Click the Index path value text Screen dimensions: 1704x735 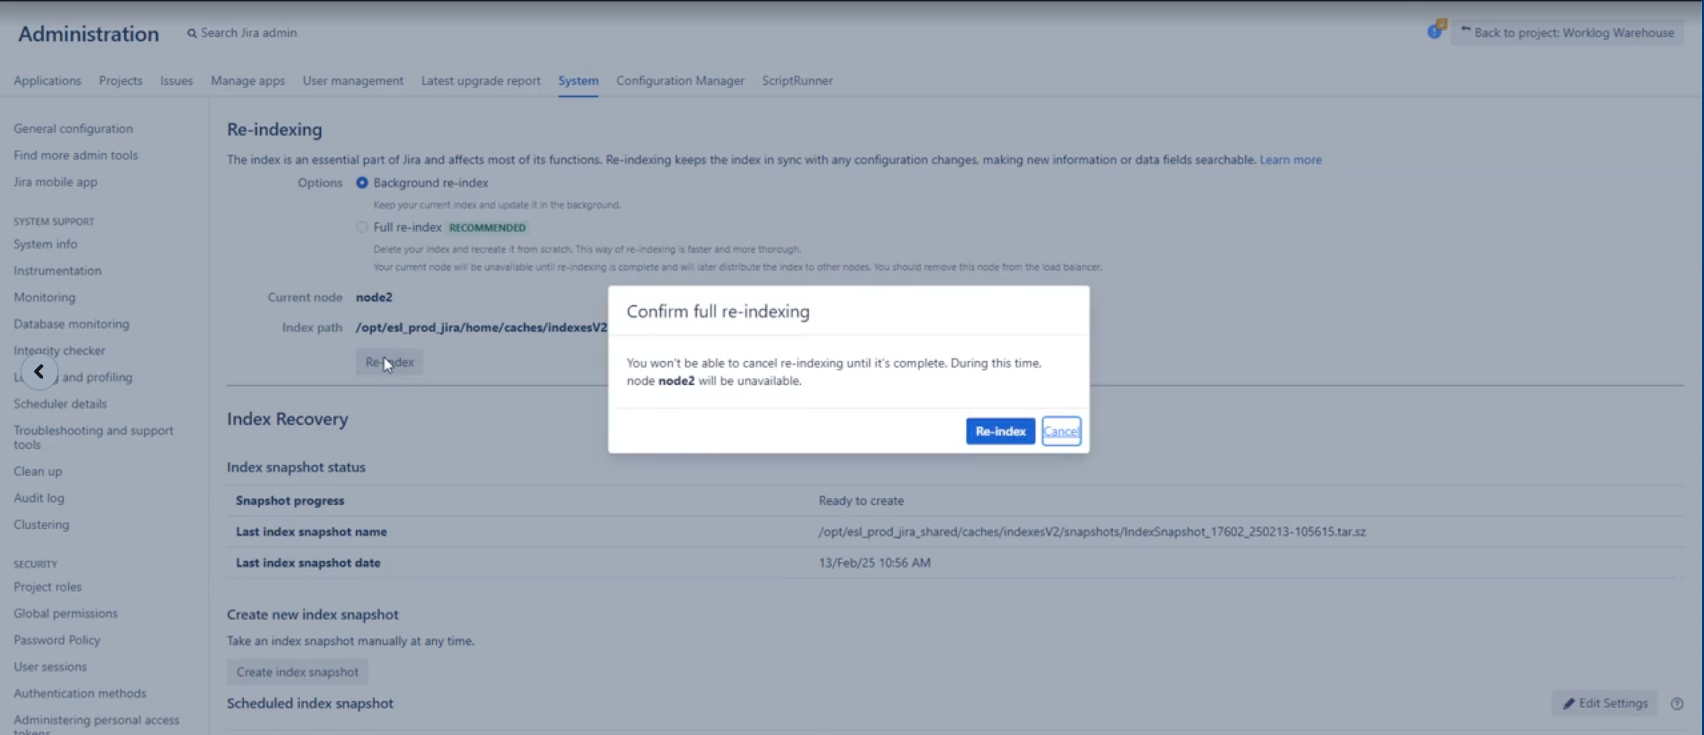click(x=481, y=328)
